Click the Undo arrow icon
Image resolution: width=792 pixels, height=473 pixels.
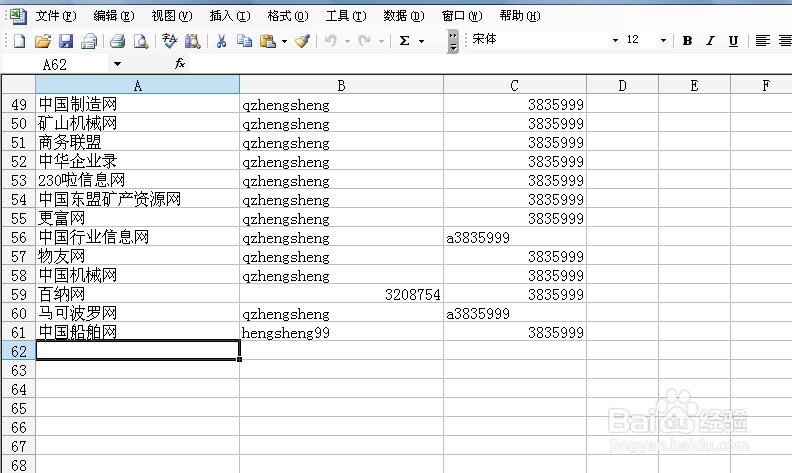coord(331,40)
